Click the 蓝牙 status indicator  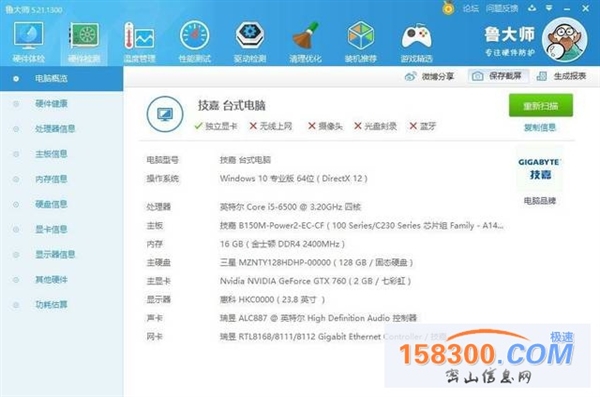pos(422,126)
